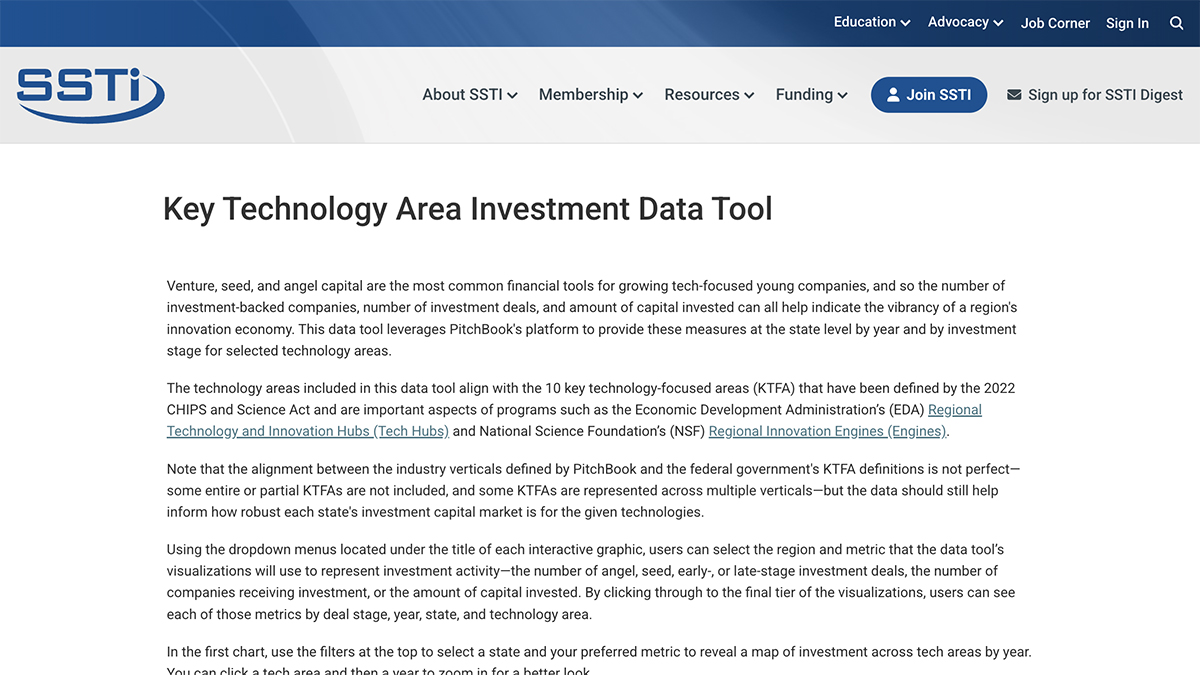
Task: Expand the Funding menu
Action: click(x=811, y=95)
